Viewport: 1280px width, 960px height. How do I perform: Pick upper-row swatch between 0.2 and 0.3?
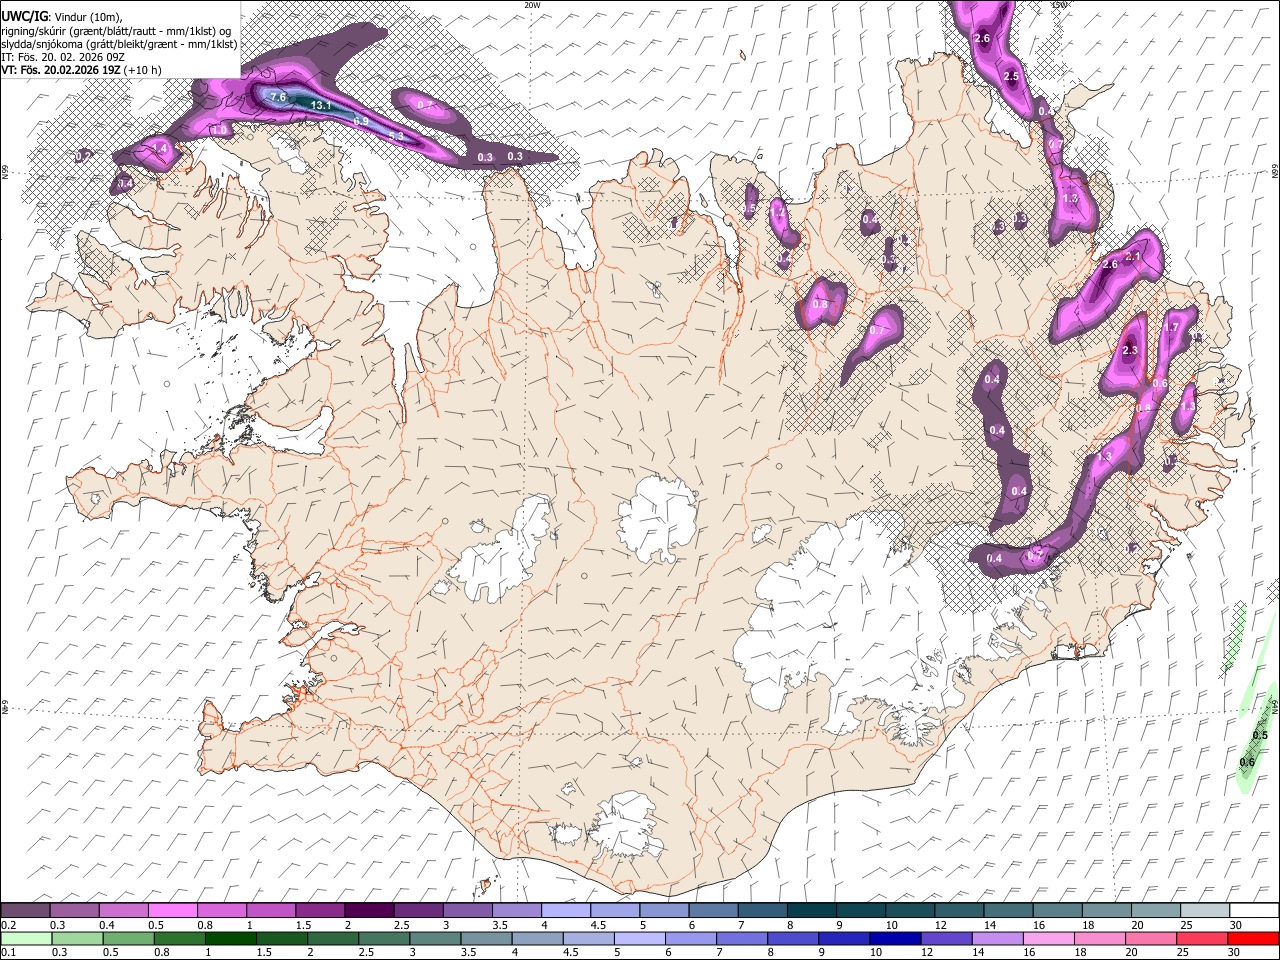click(x=26, y=911)
